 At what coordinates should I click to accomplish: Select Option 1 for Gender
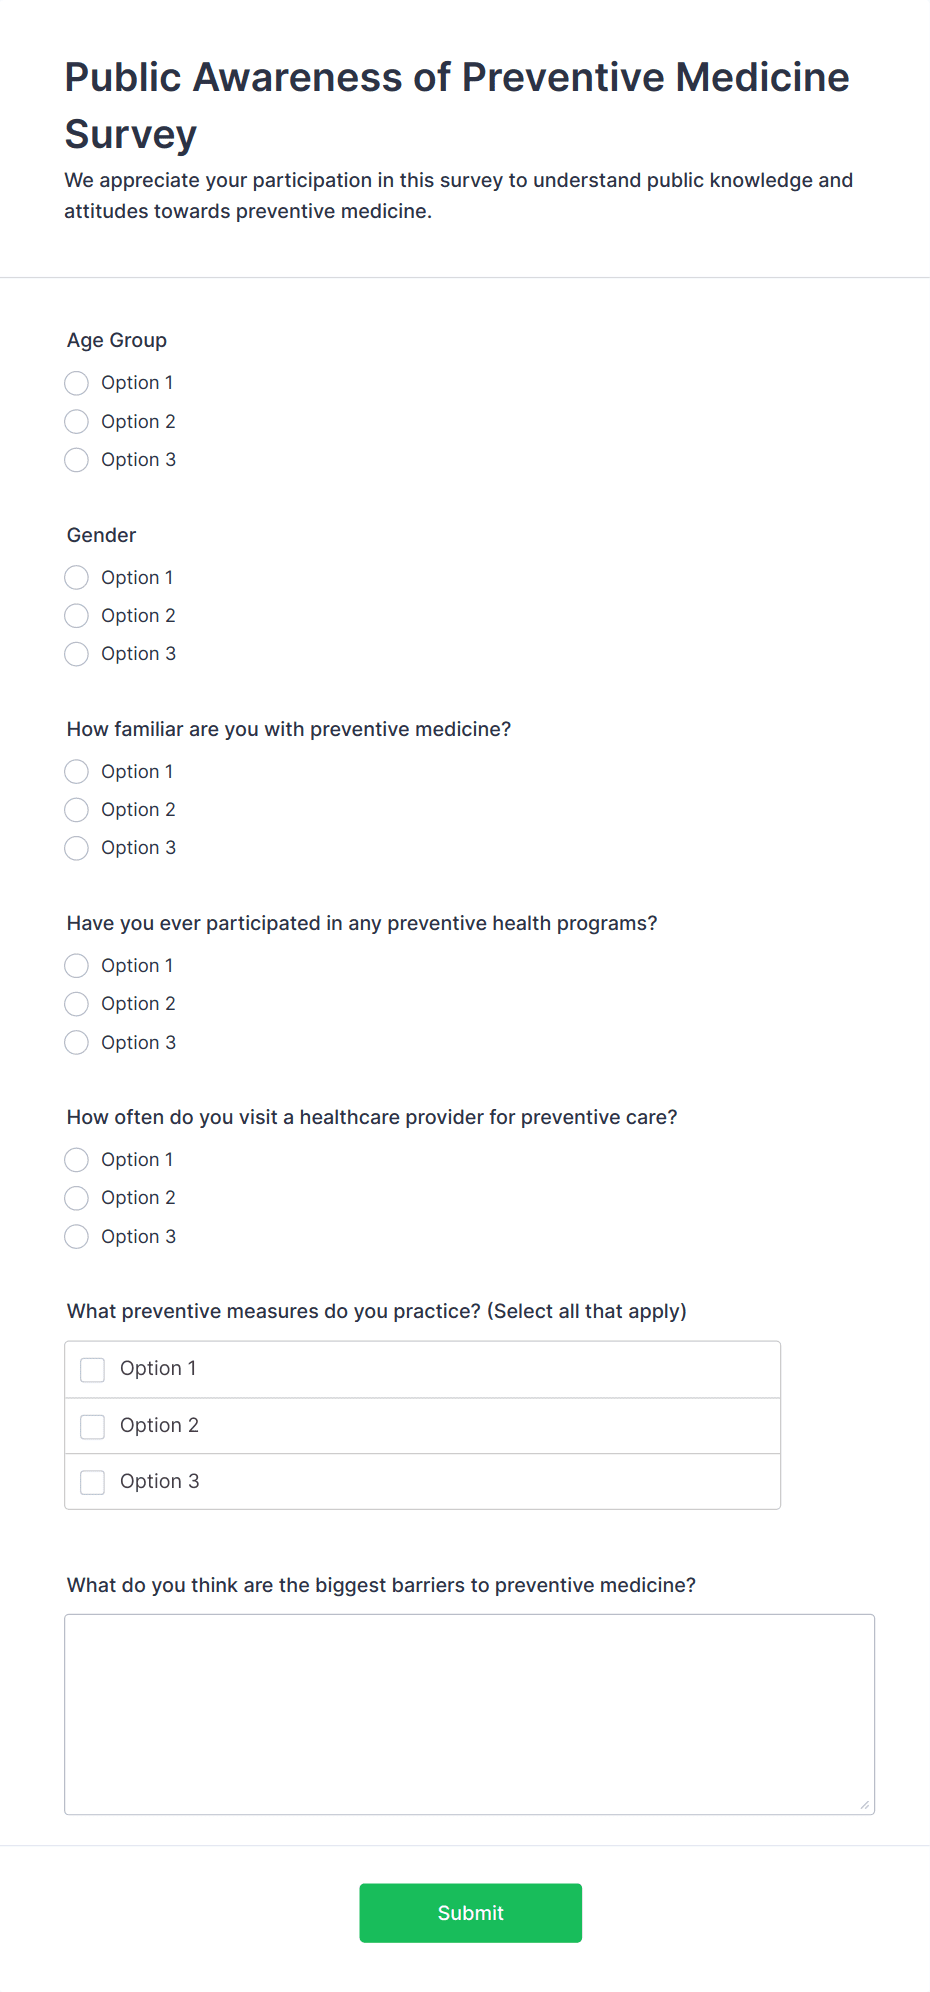coord(77,578)
